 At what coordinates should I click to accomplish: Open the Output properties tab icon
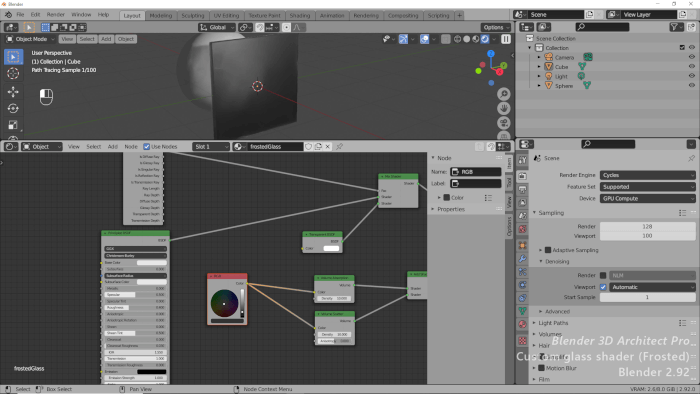[x=522, y=190]
